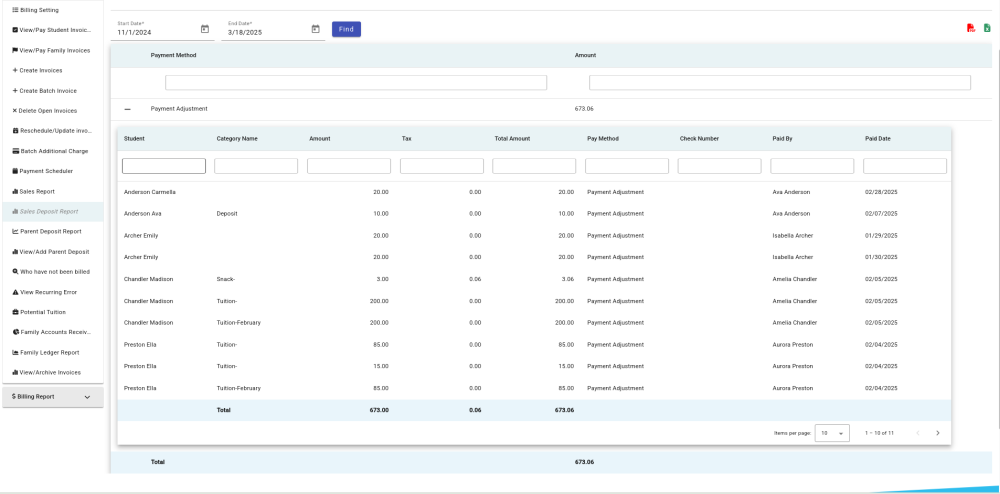Open Who have not been billed

click(53, 272)
